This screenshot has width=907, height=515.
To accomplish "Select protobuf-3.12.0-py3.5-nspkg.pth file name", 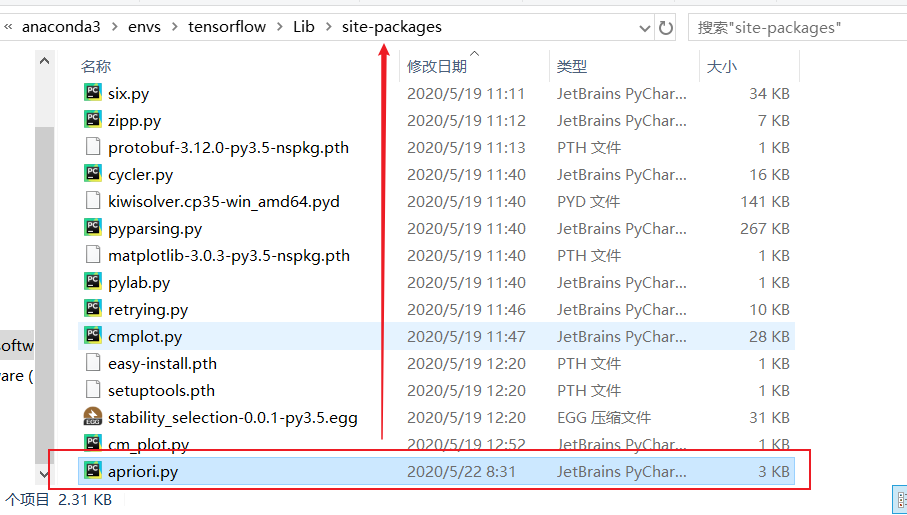I will click(x=228, y=148).
